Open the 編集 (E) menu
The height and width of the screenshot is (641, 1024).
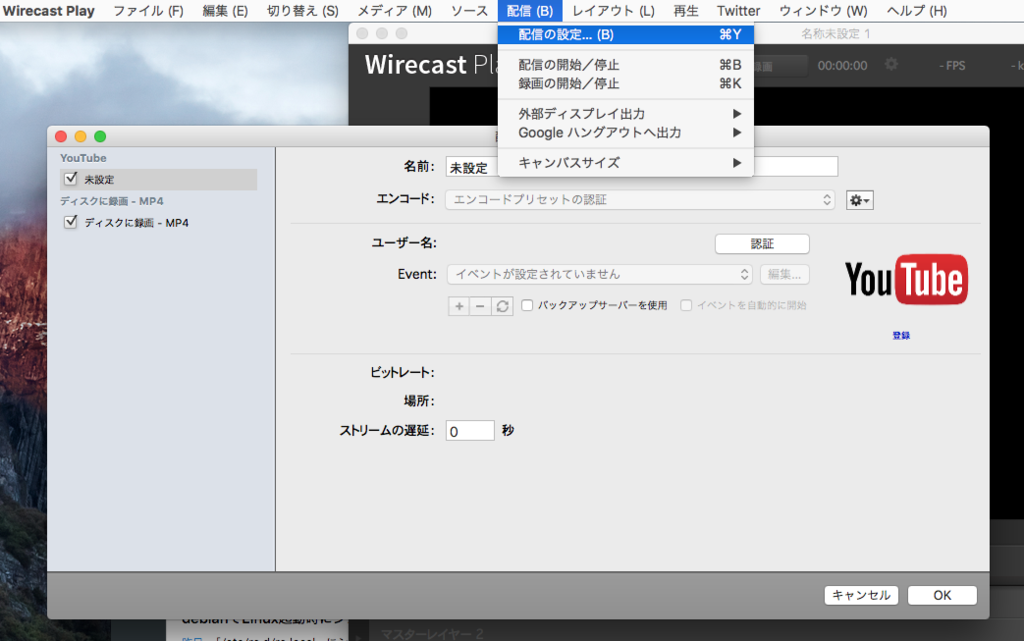point(225,11)
